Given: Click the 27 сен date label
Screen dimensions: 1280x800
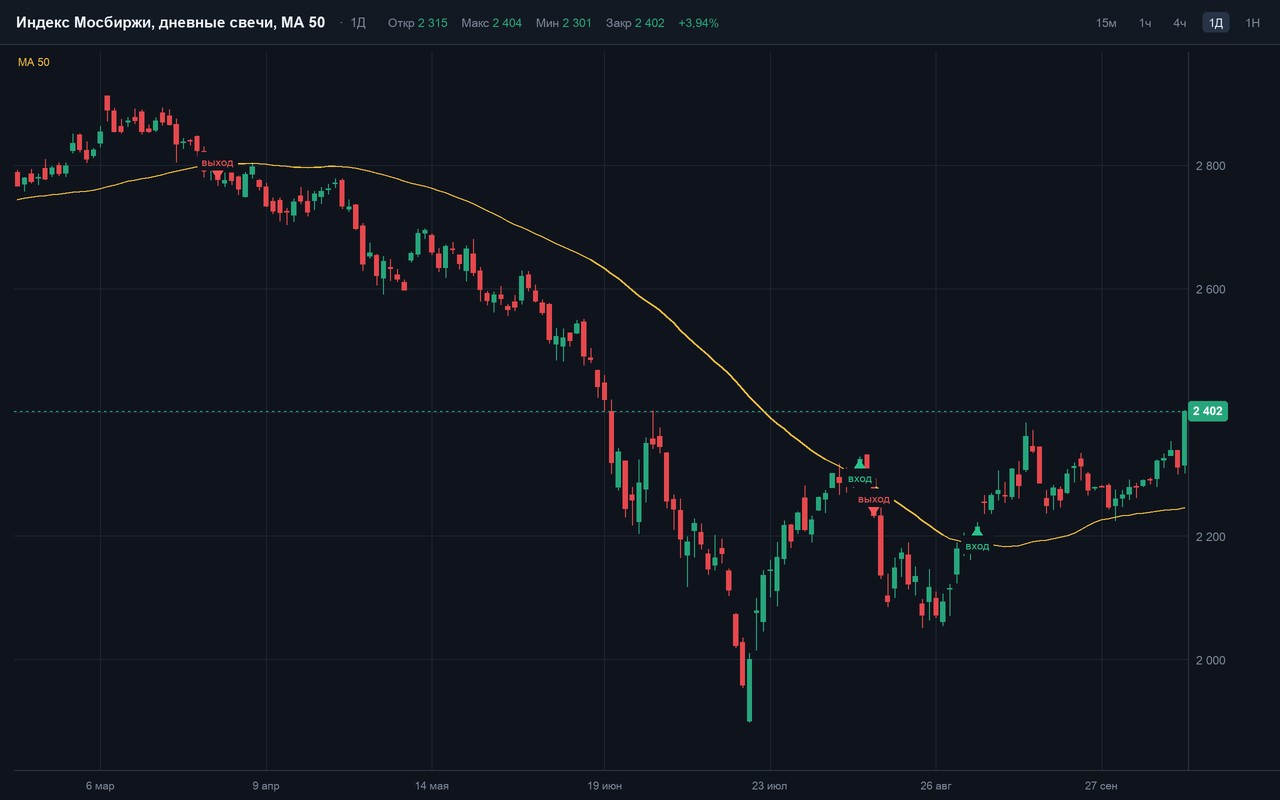Looking at the screenshot, I should [x=1101, y=786].
